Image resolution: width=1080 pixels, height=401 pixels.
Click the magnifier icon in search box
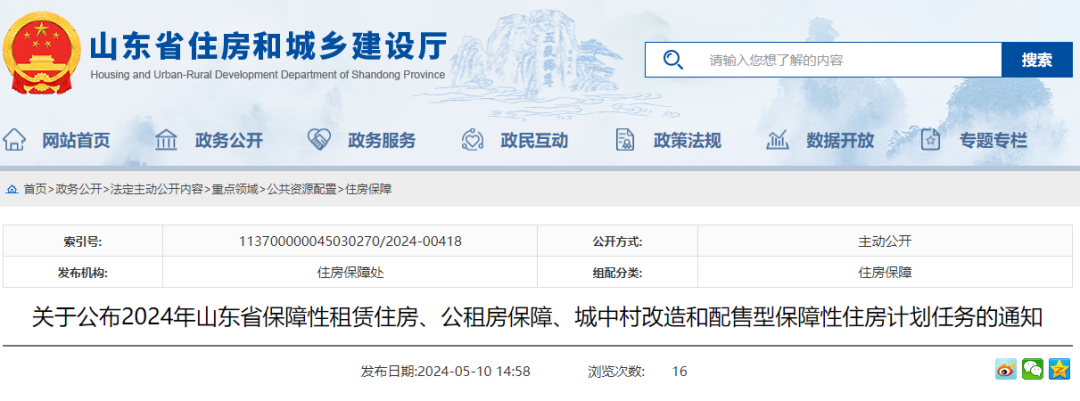click(x=673, y=60)
